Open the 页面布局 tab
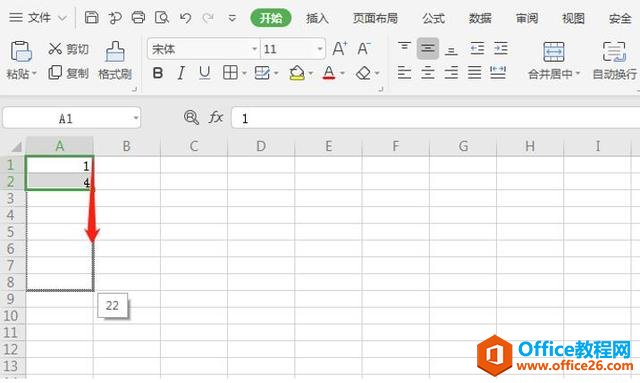Screen dimensions: 640x383 (x=375, y=18)
